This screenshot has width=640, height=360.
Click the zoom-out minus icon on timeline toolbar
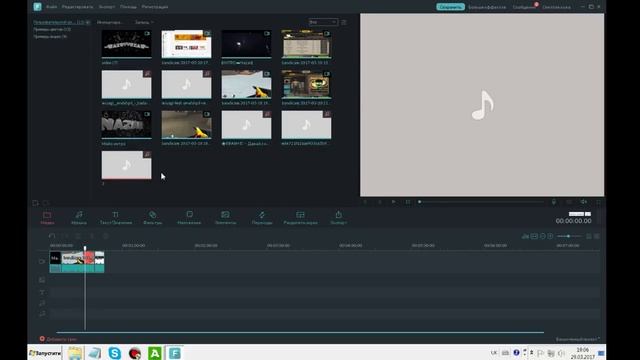(542, 236)
